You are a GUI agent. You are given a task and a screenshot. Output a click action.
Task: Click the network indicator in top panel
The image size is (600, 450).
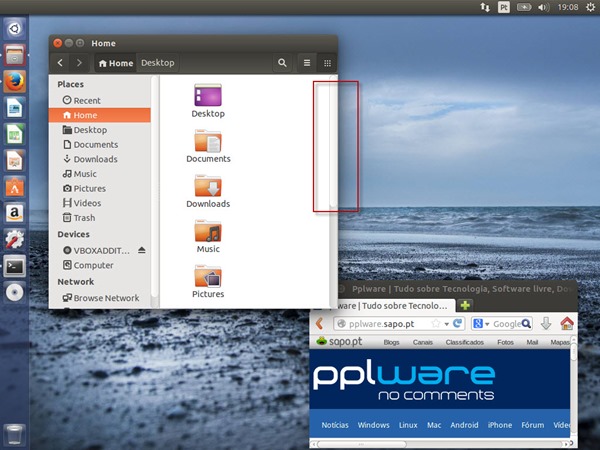485,7
